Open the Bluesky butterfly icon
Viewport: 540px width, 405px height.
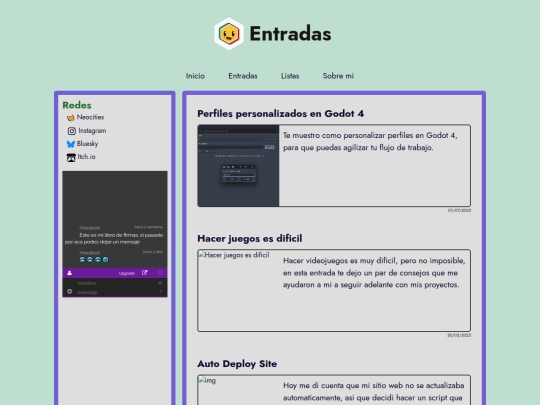(71, 144)
